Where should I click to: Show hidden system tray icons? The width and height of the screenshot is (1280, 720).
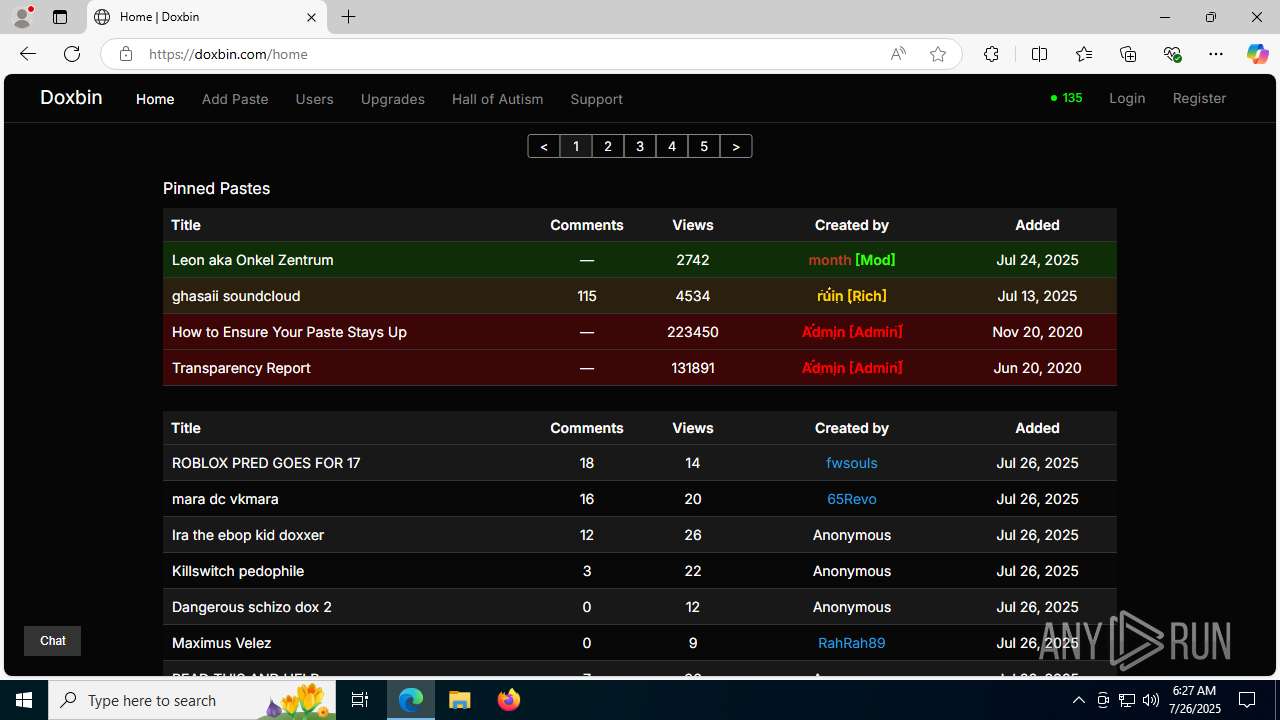1078,700
